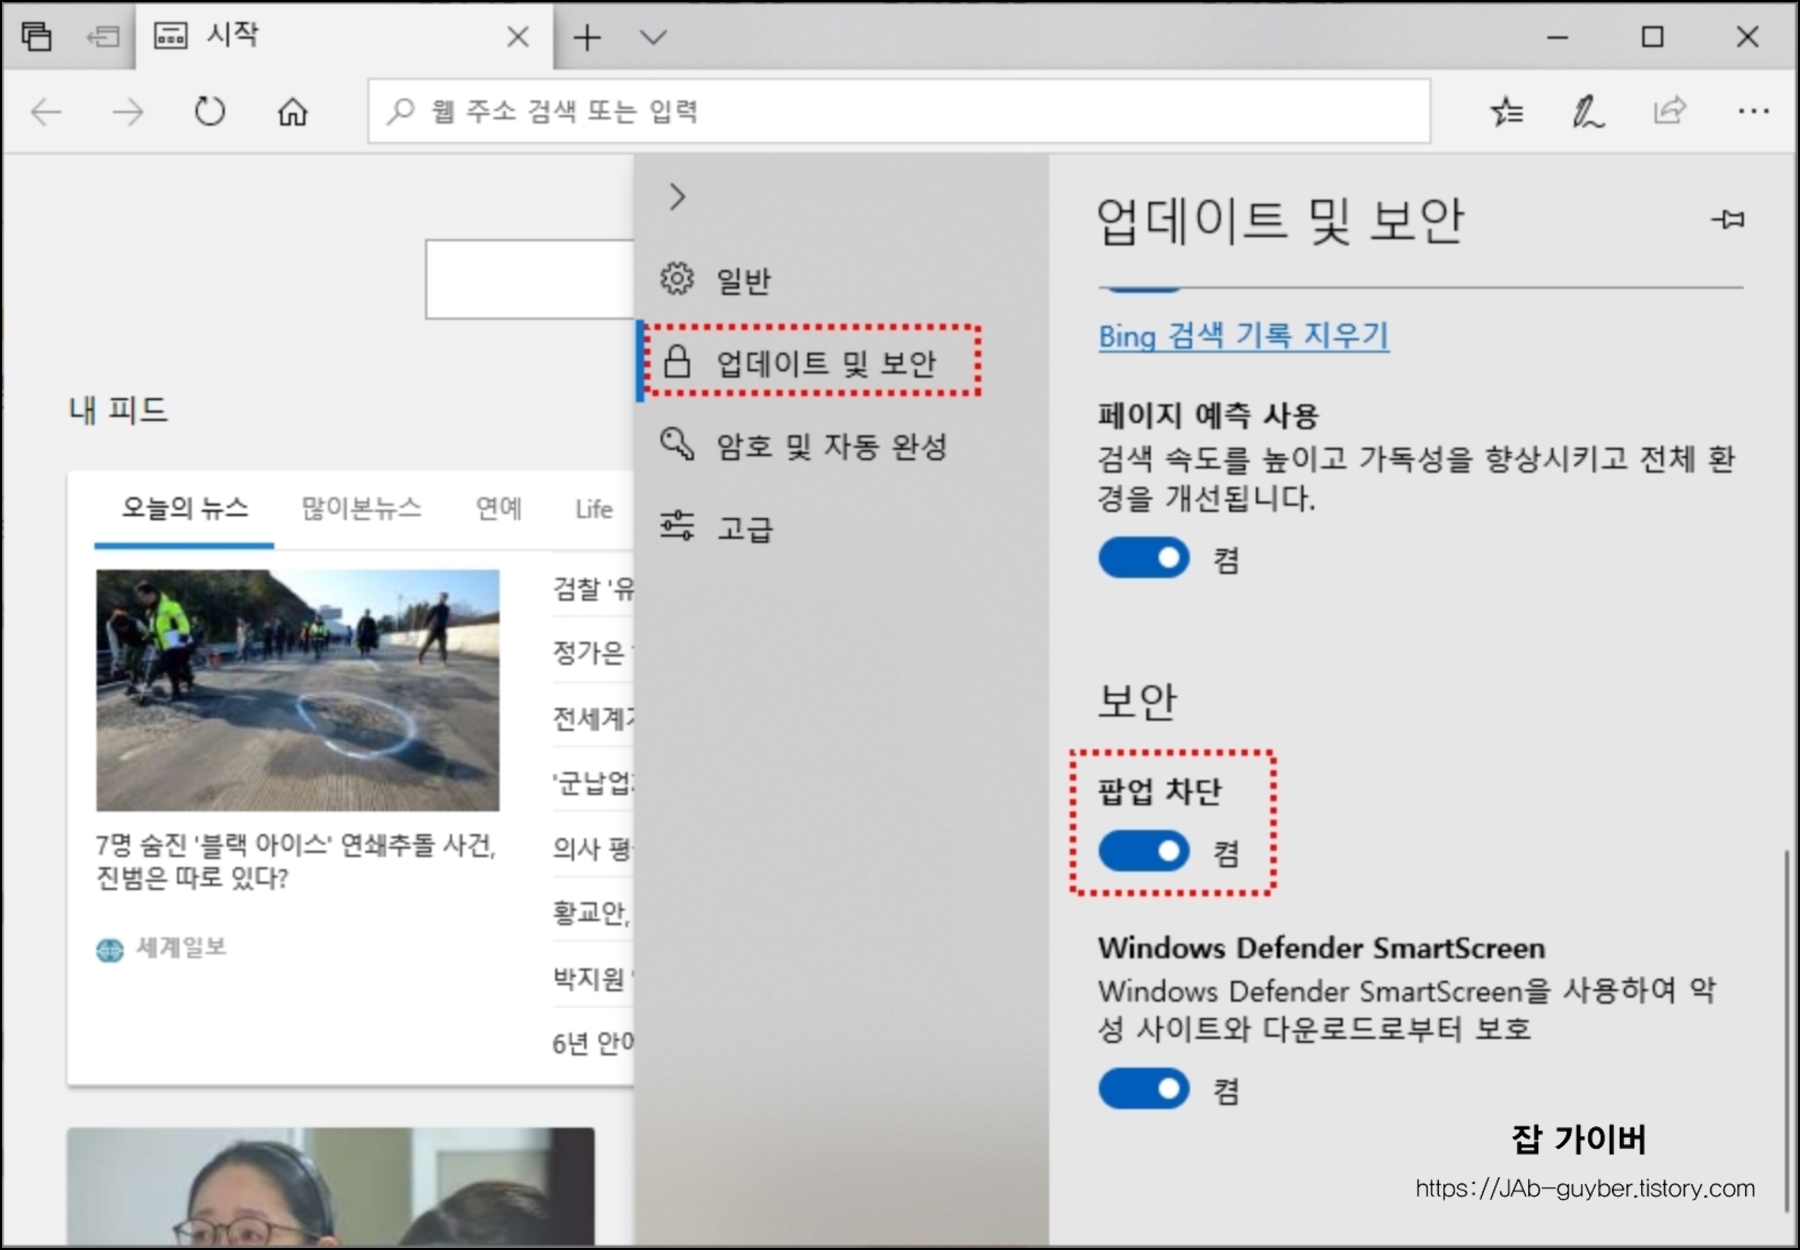Open the tab preview panel icon
Image resolution: width=1800 pixels, height=1250 pixels.
tap(37, 37)
